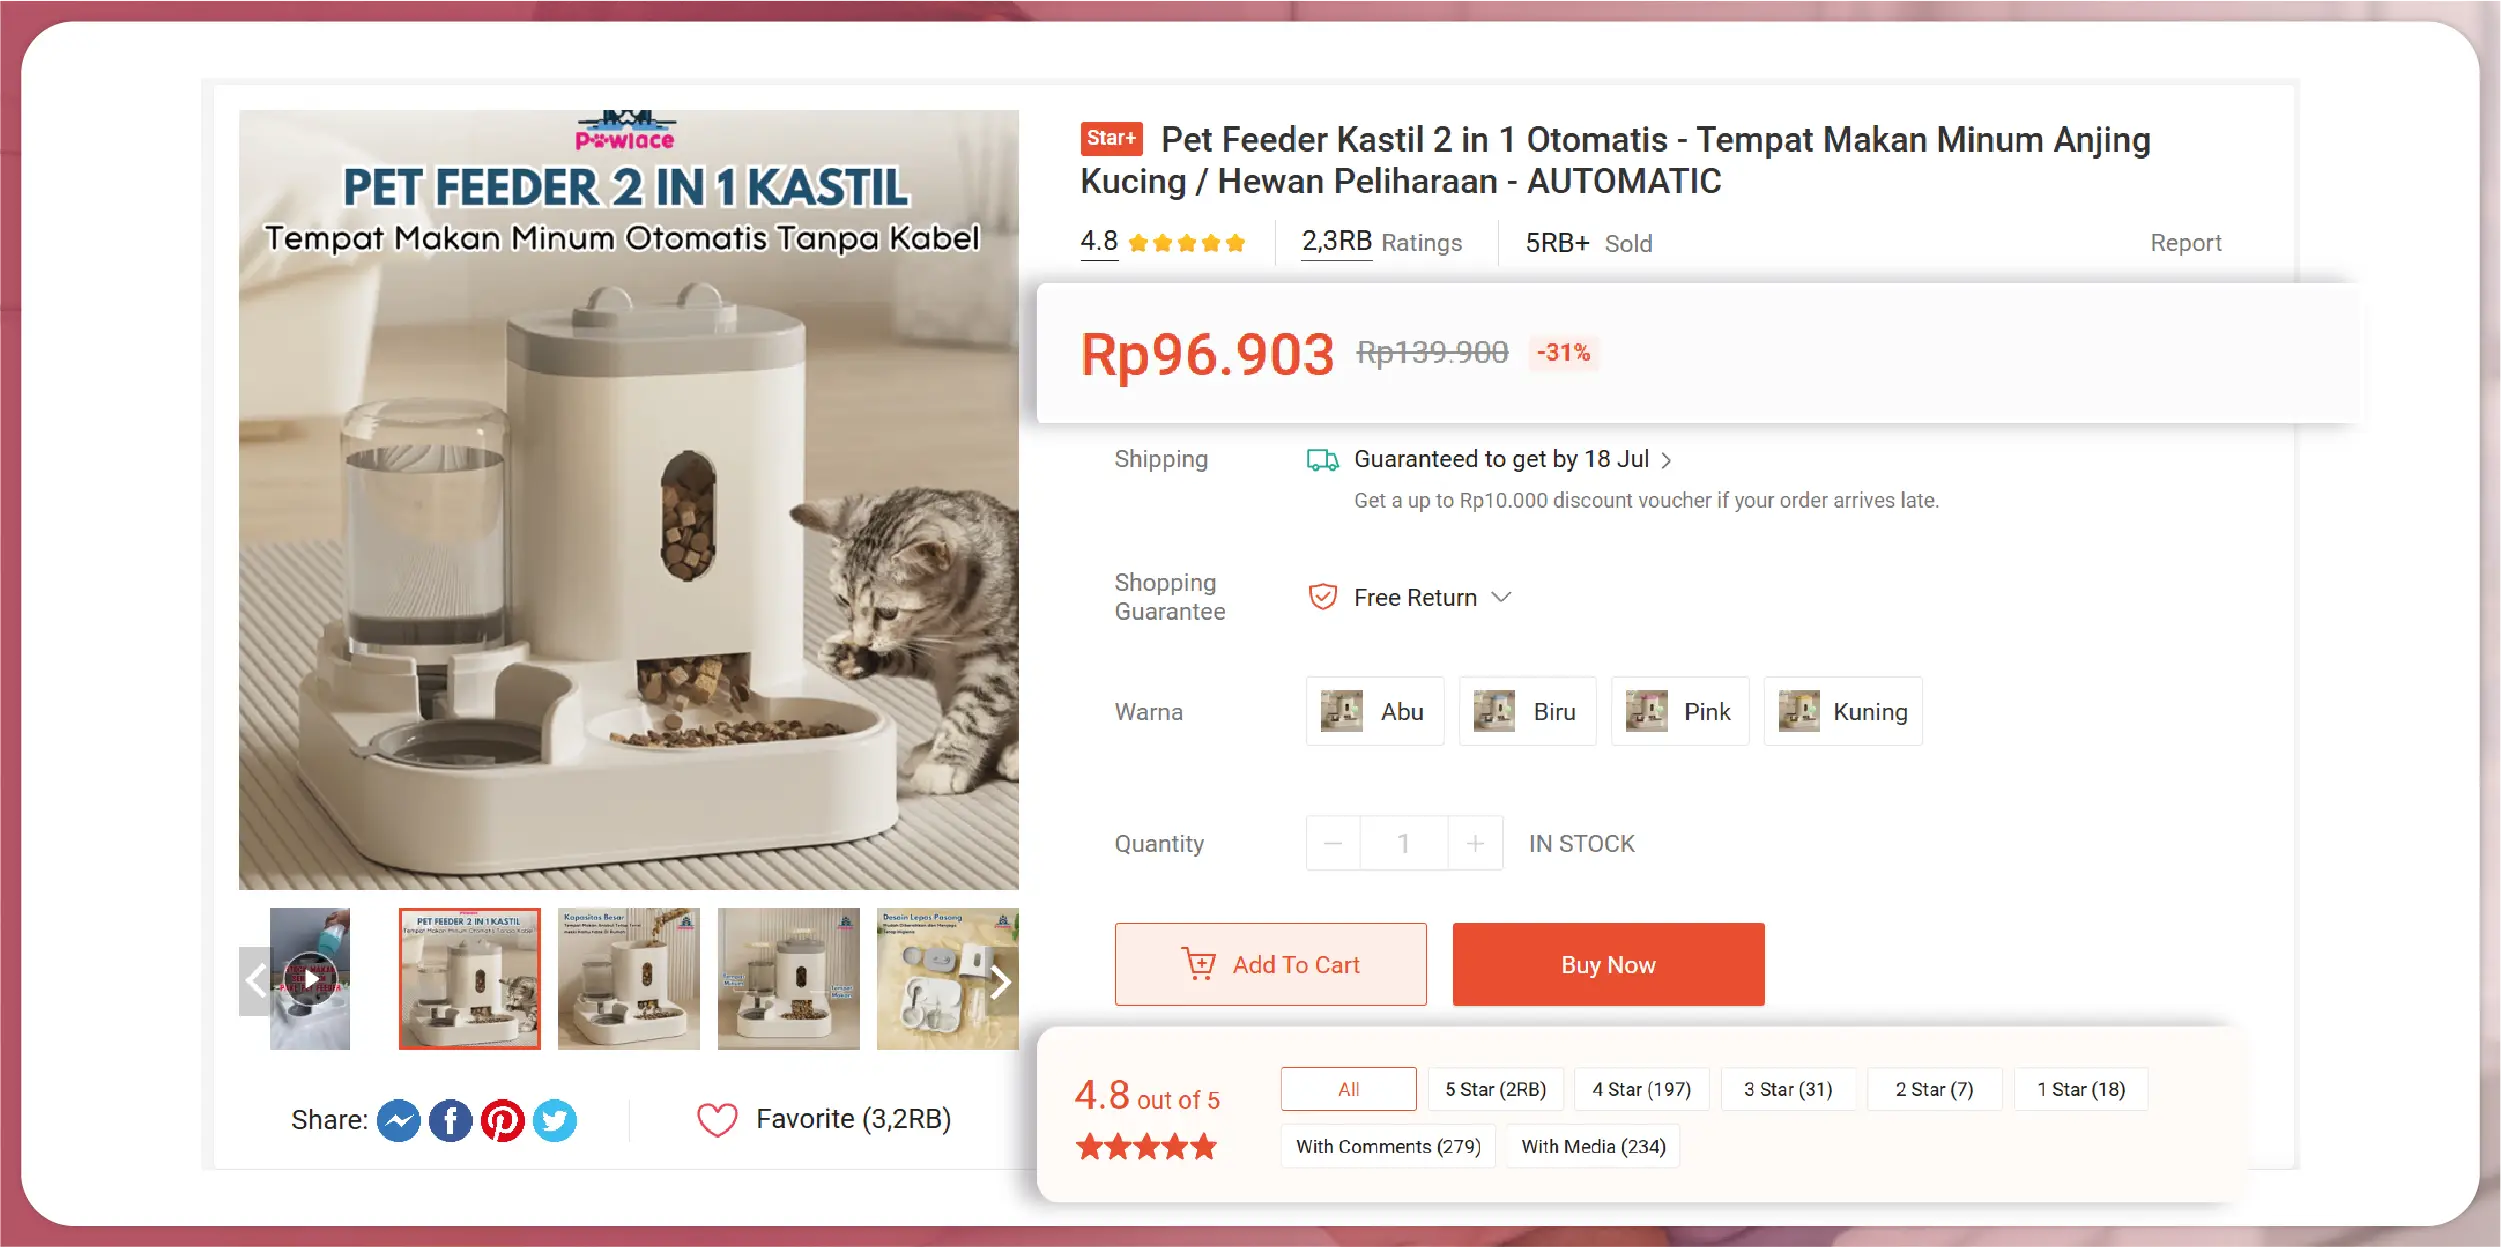Click the heart Favorite icon

click(717, 1120)
